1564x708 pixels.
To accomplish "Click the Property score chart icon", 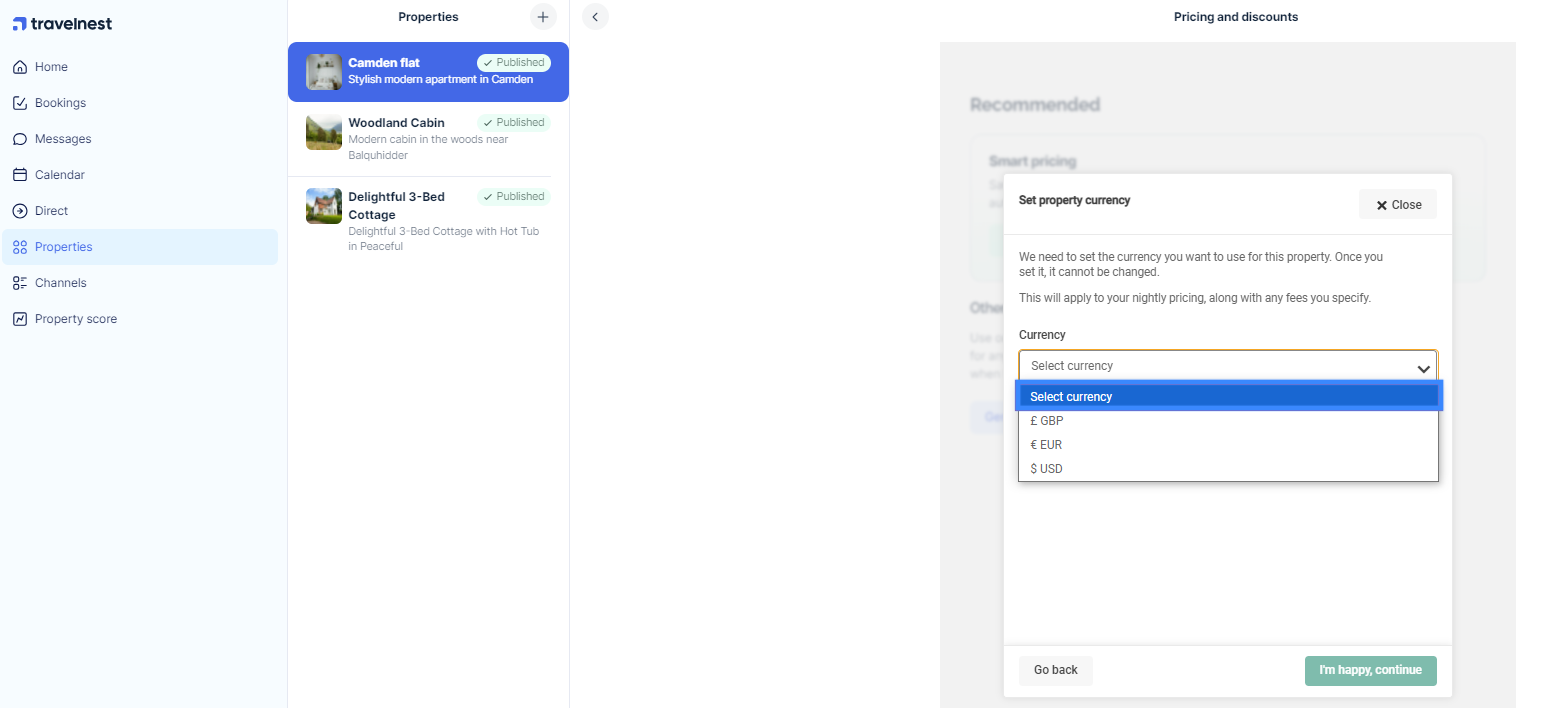I will tap(20, 319).
